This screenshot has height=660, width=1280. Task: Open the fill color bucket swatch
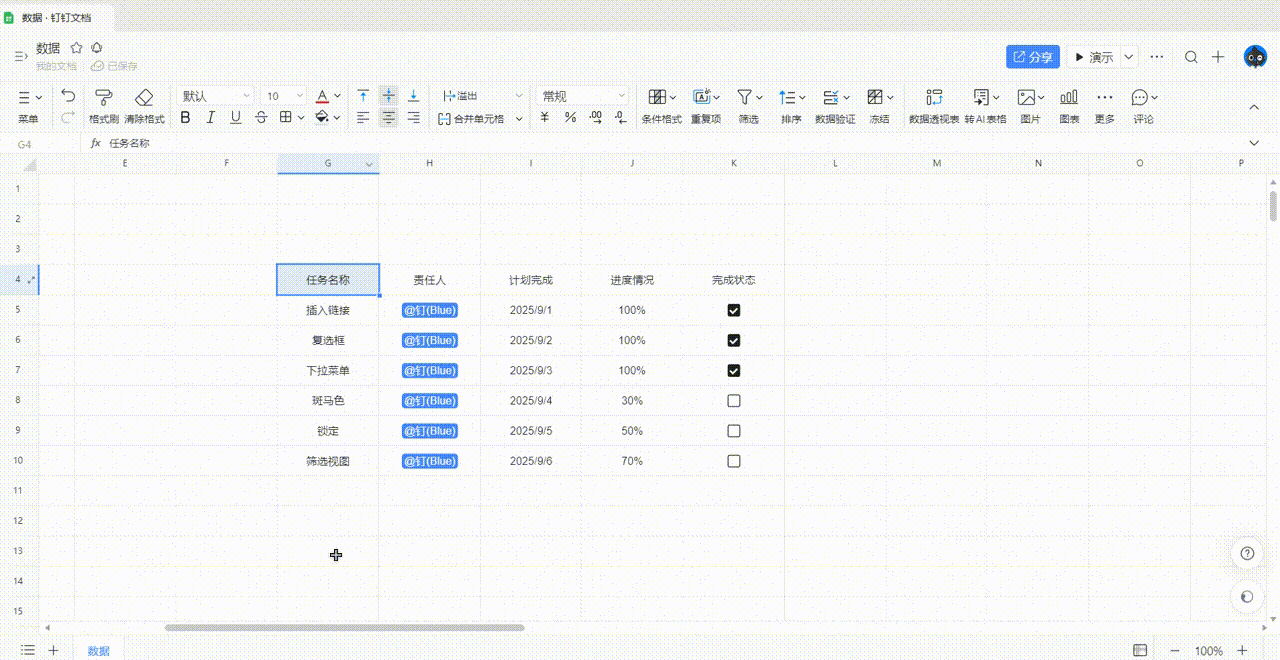click(x=322, y=118)
